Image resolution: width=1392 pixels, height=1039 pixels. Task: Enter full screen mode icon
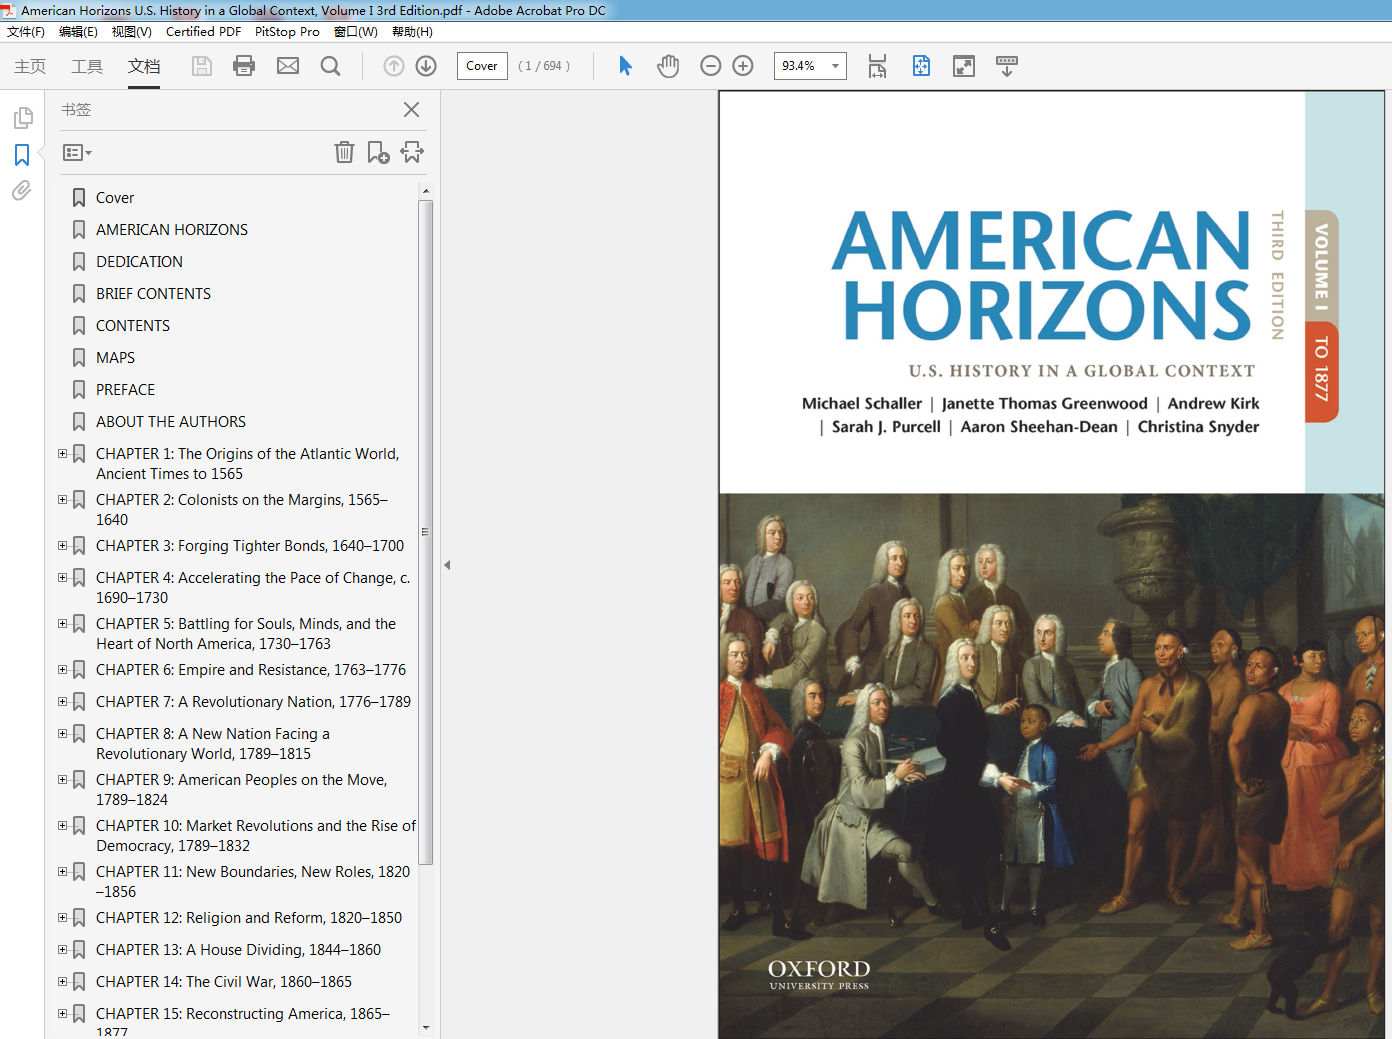click(964, 66)
